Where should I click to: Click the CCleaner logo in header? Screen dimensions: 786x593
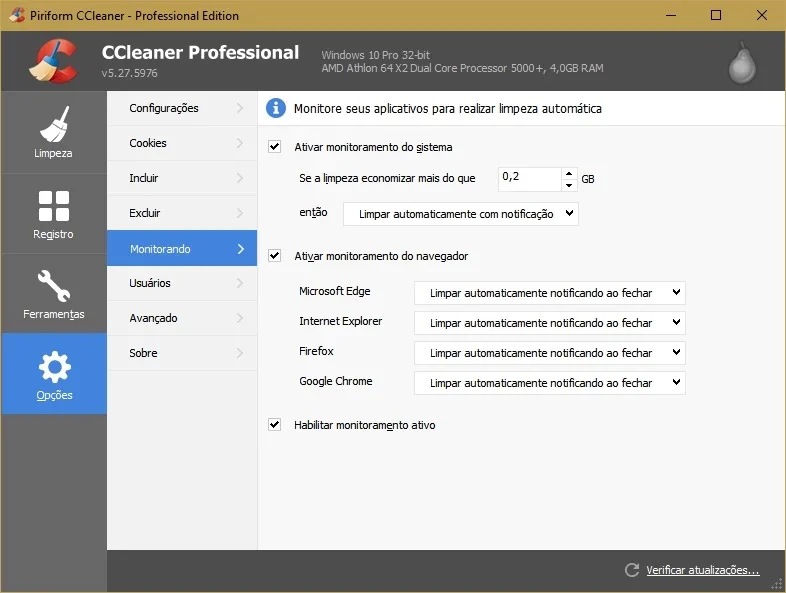click(x=54, y=61)
